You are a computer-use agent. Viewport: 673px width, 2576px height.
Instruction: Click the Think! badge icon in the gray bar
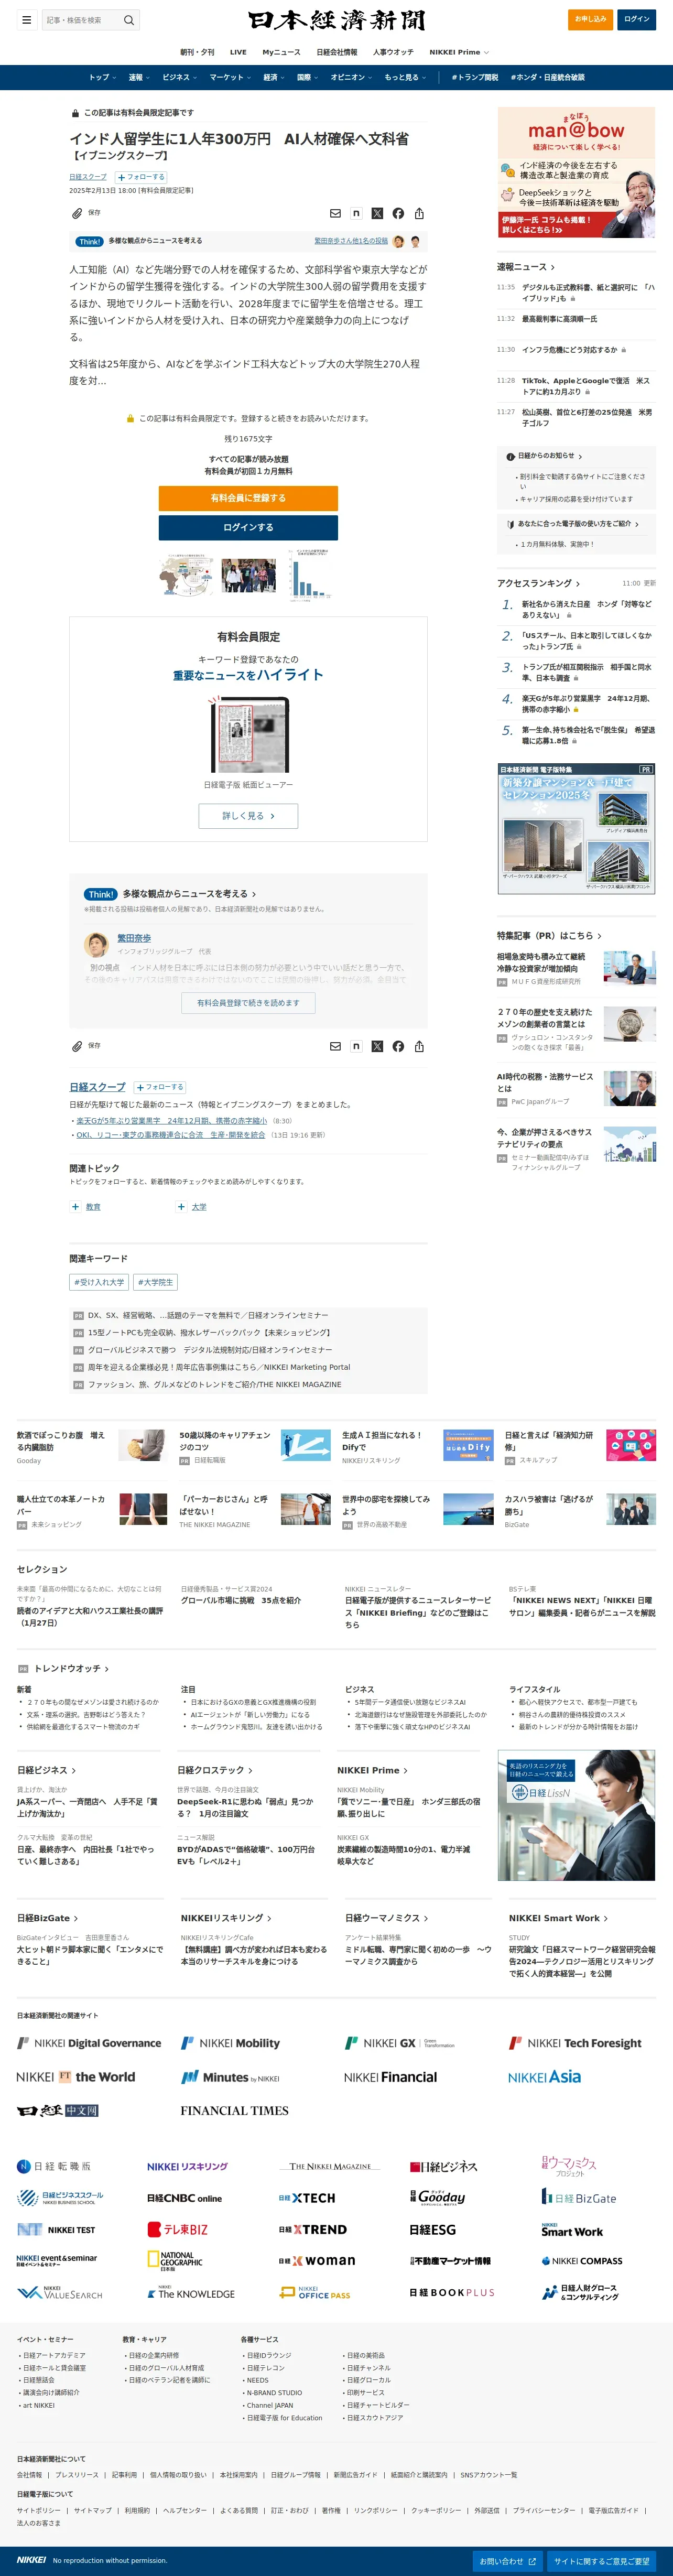point(89,241)
